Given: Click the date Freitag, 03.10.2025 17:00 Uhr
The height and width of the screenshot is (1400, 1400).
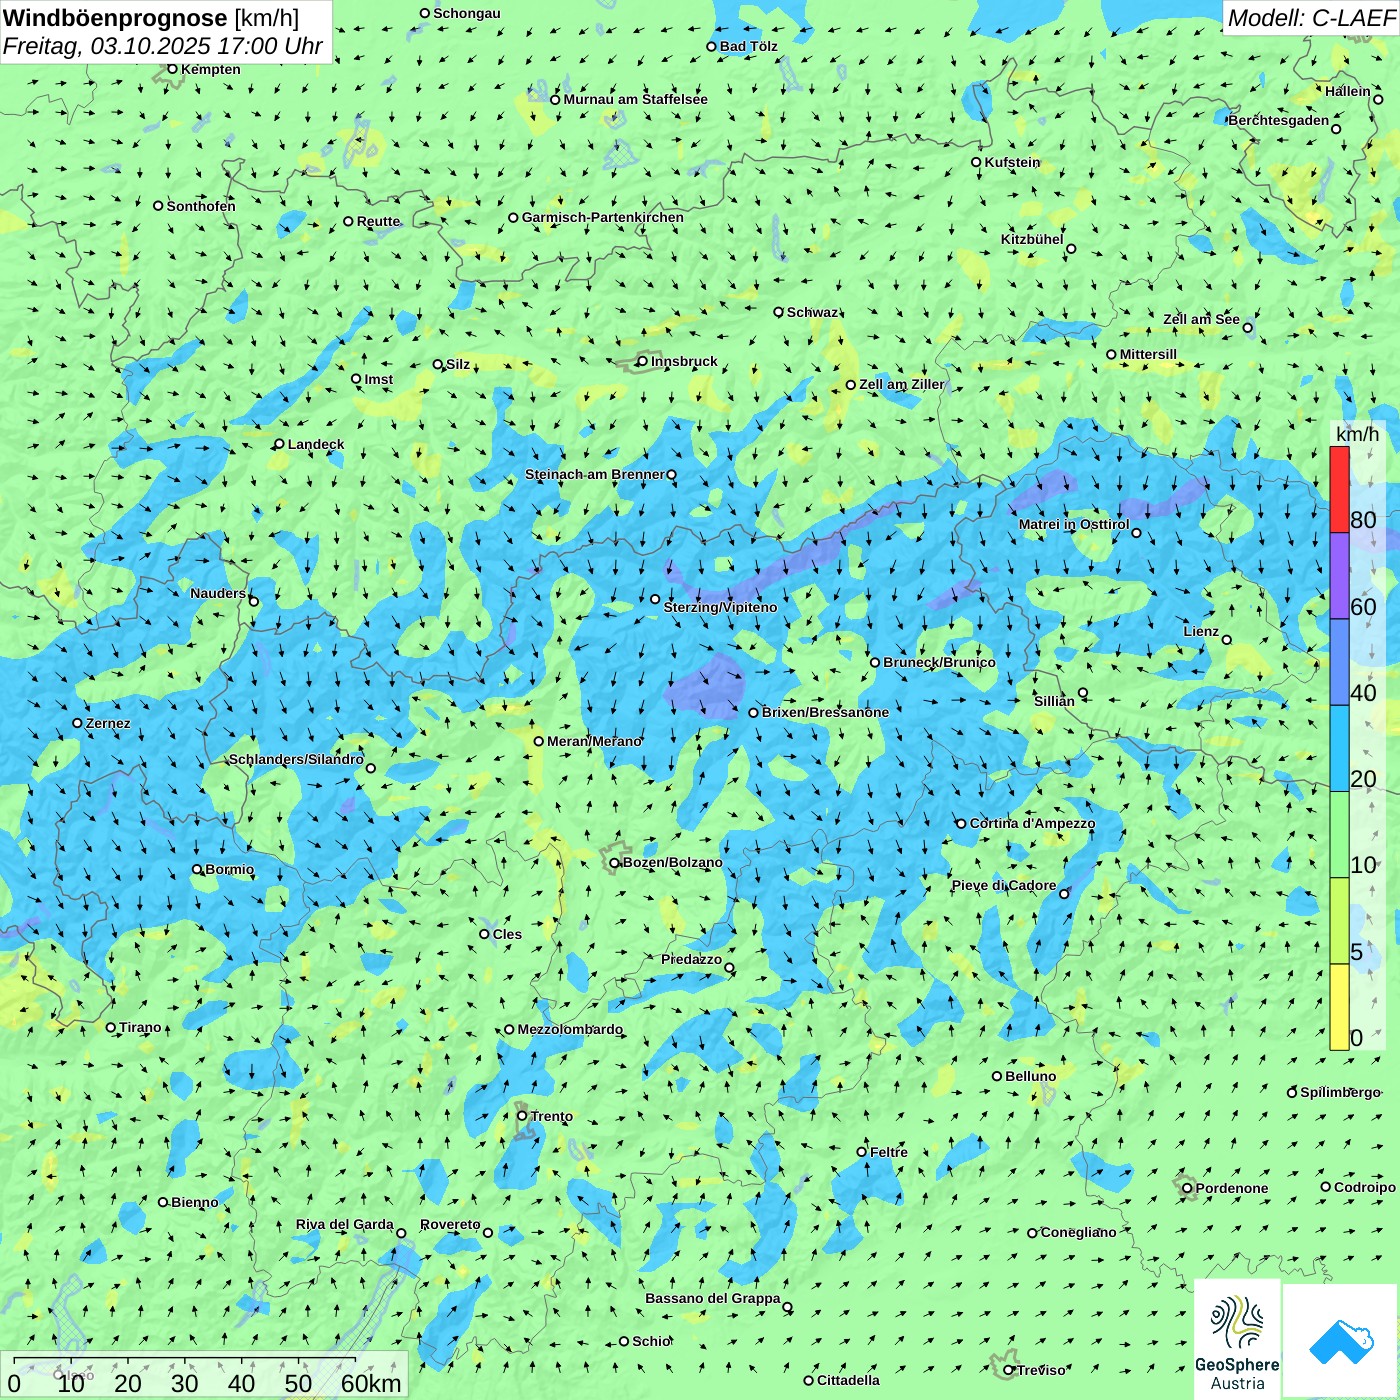Looking at the screenshot, I should click(163, 46).
